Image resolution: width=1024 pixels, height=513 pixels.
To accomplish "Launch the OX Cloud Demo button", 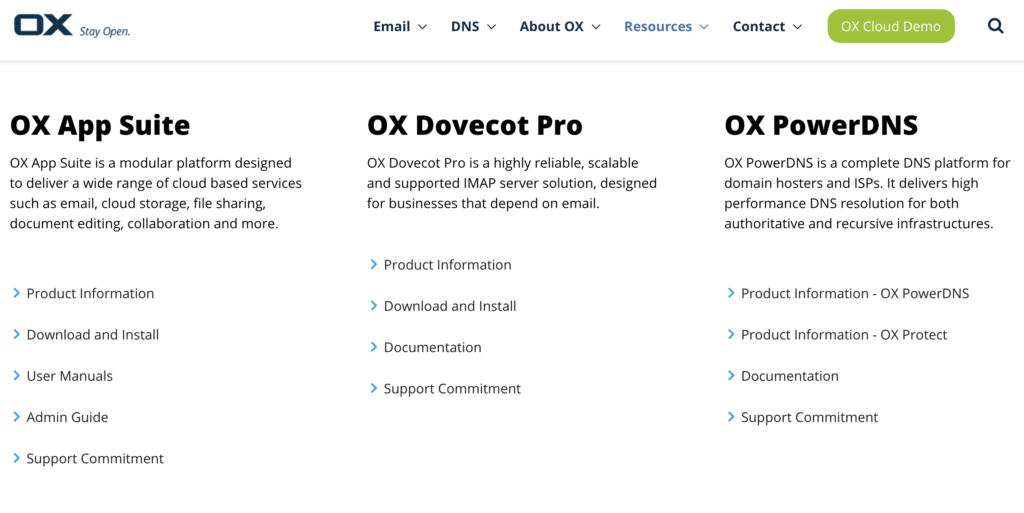I will [x=890, y=27].
